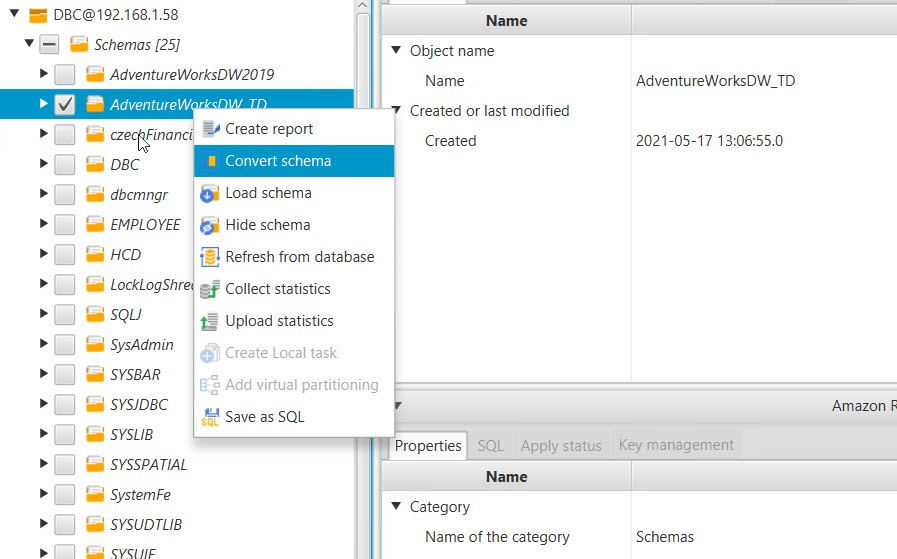This screenshot has width=897, height=559.
Task: Click the Collect statistics icon
Action: click(x=210, y=290)
